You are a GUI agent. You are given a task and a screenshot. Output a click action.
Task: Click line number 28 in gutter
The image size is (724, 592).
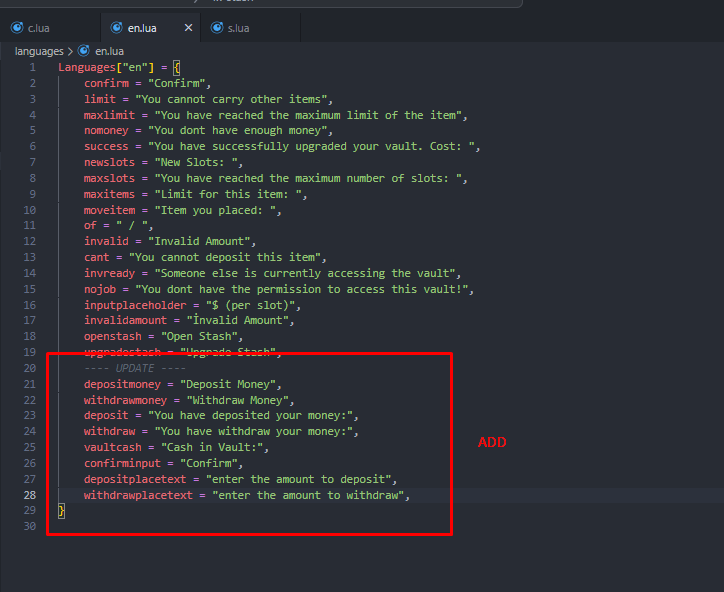[30, 495]
